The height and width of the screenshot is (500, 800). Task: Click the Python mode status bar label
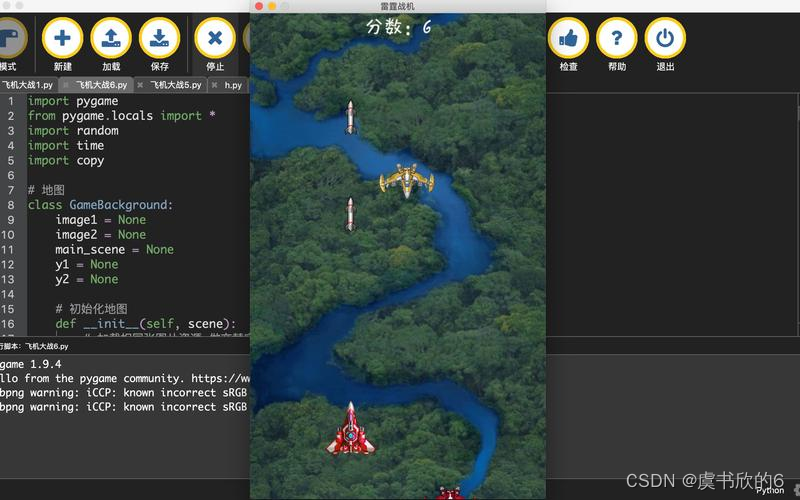click(770, 491)
